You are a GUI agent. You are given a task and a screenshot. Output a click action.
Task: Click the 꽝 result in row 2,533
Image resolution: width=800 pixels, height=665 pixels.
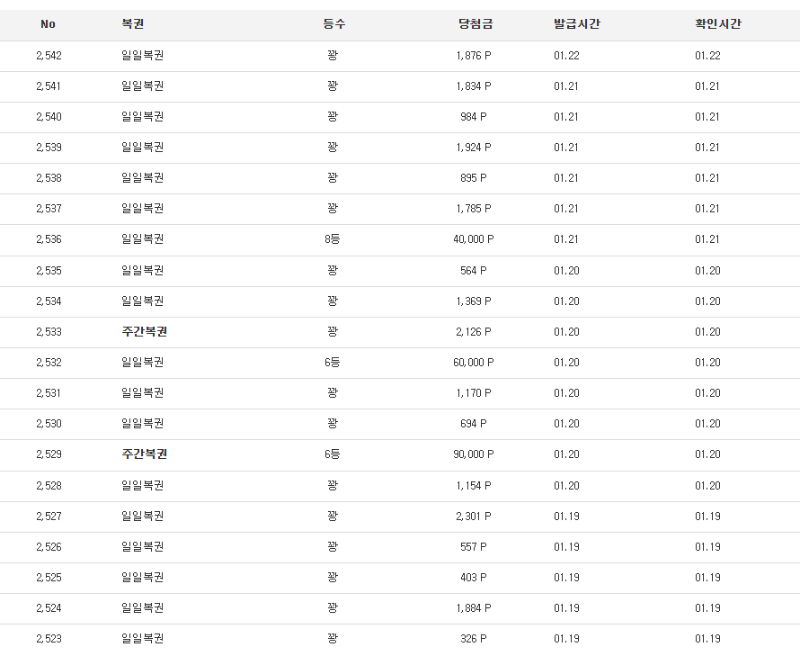tap(332, 332)
